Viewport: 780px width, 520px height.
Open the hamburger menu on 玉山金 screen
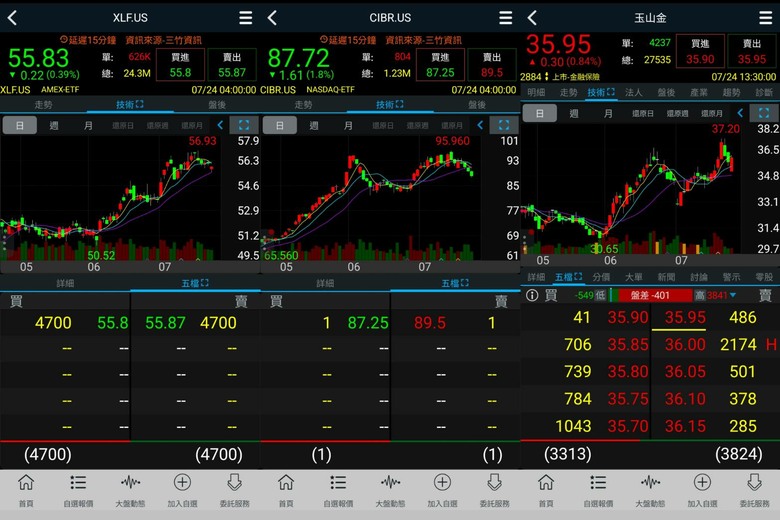tap(766, 18)
